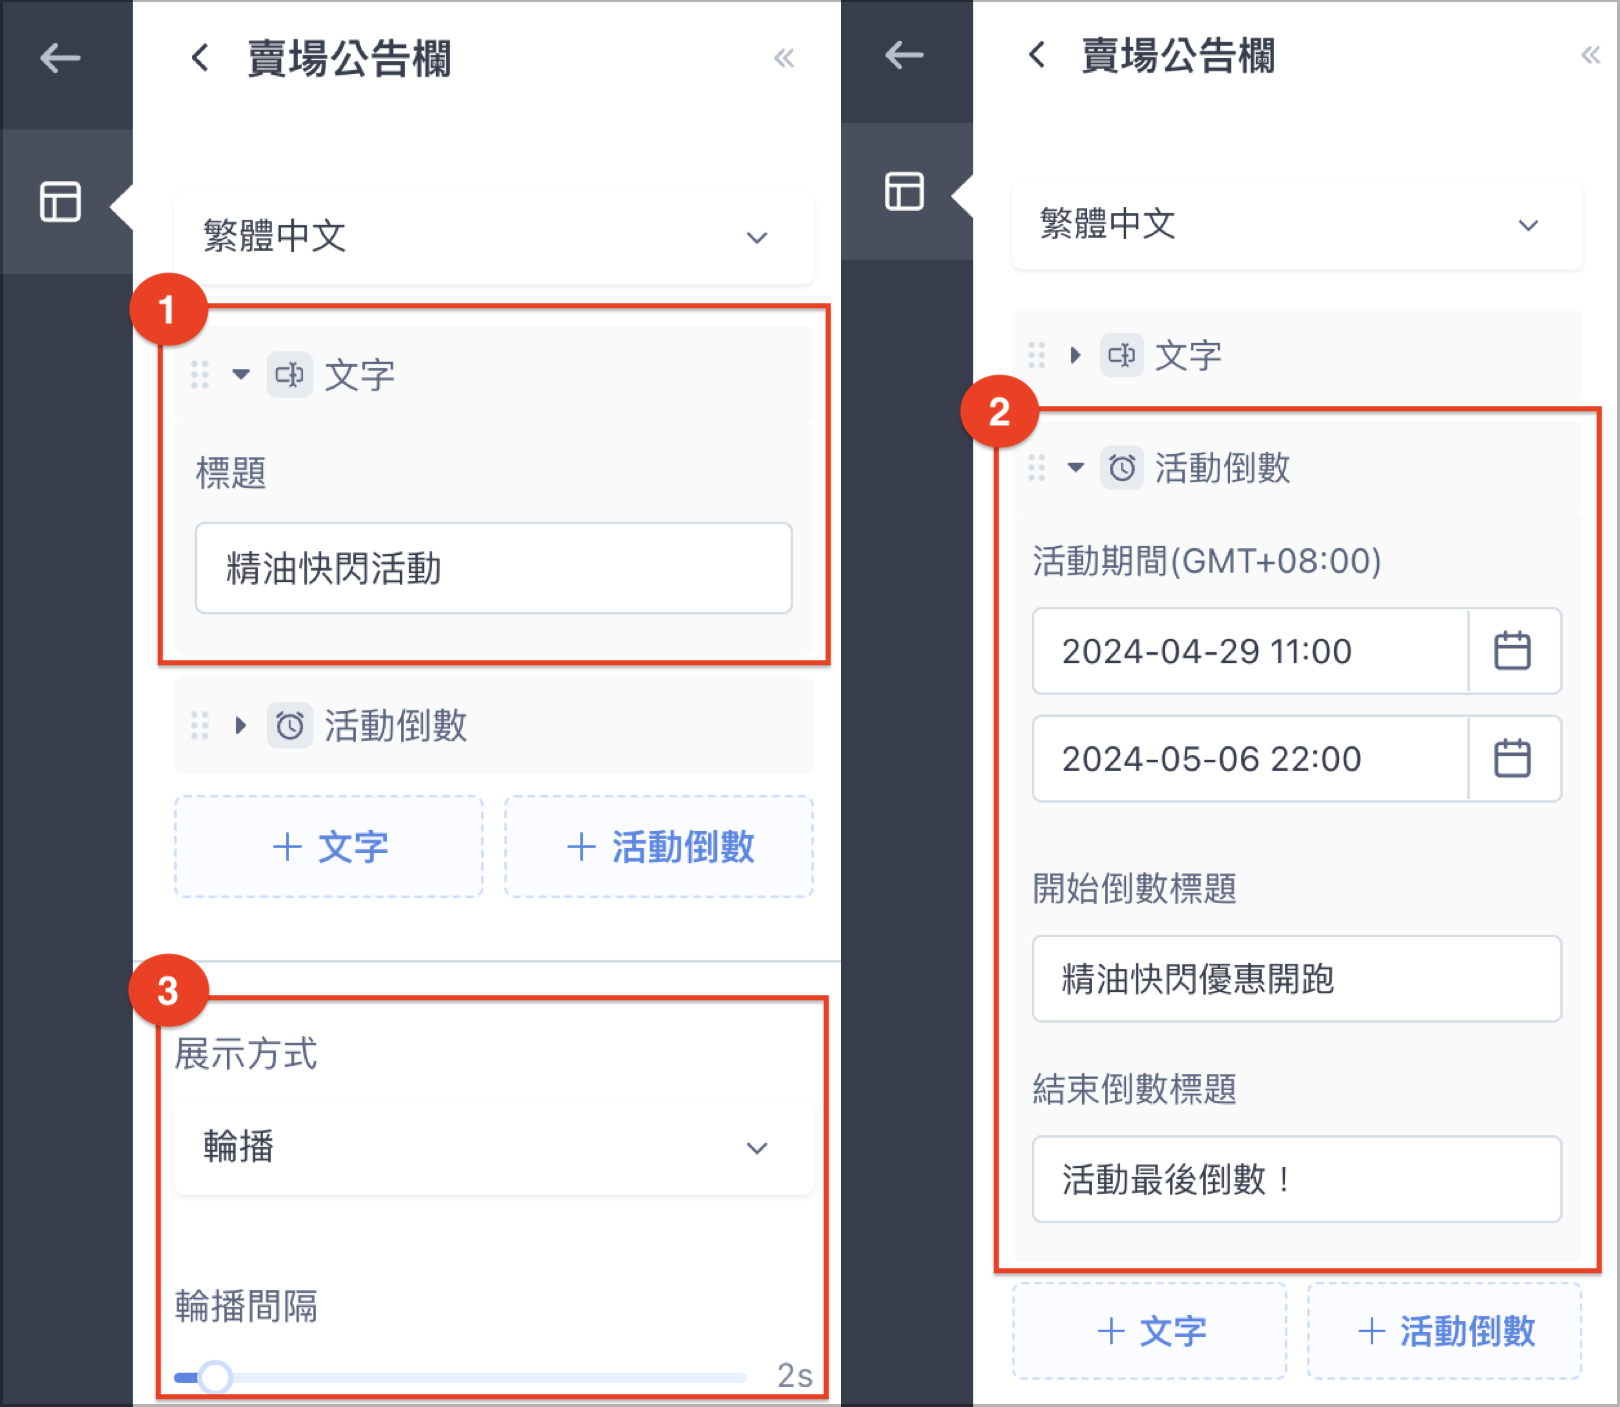Open 展示方式 dropdown showing 輪播
This screenshot has width=1620, height=1407.
[494, 1147]
